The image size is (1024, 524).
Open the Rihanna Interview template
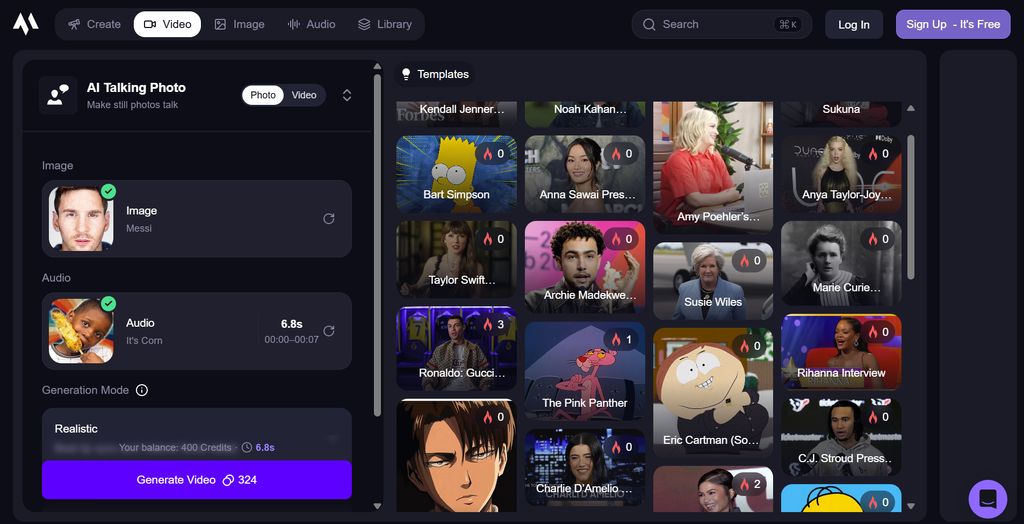(841, 352)
